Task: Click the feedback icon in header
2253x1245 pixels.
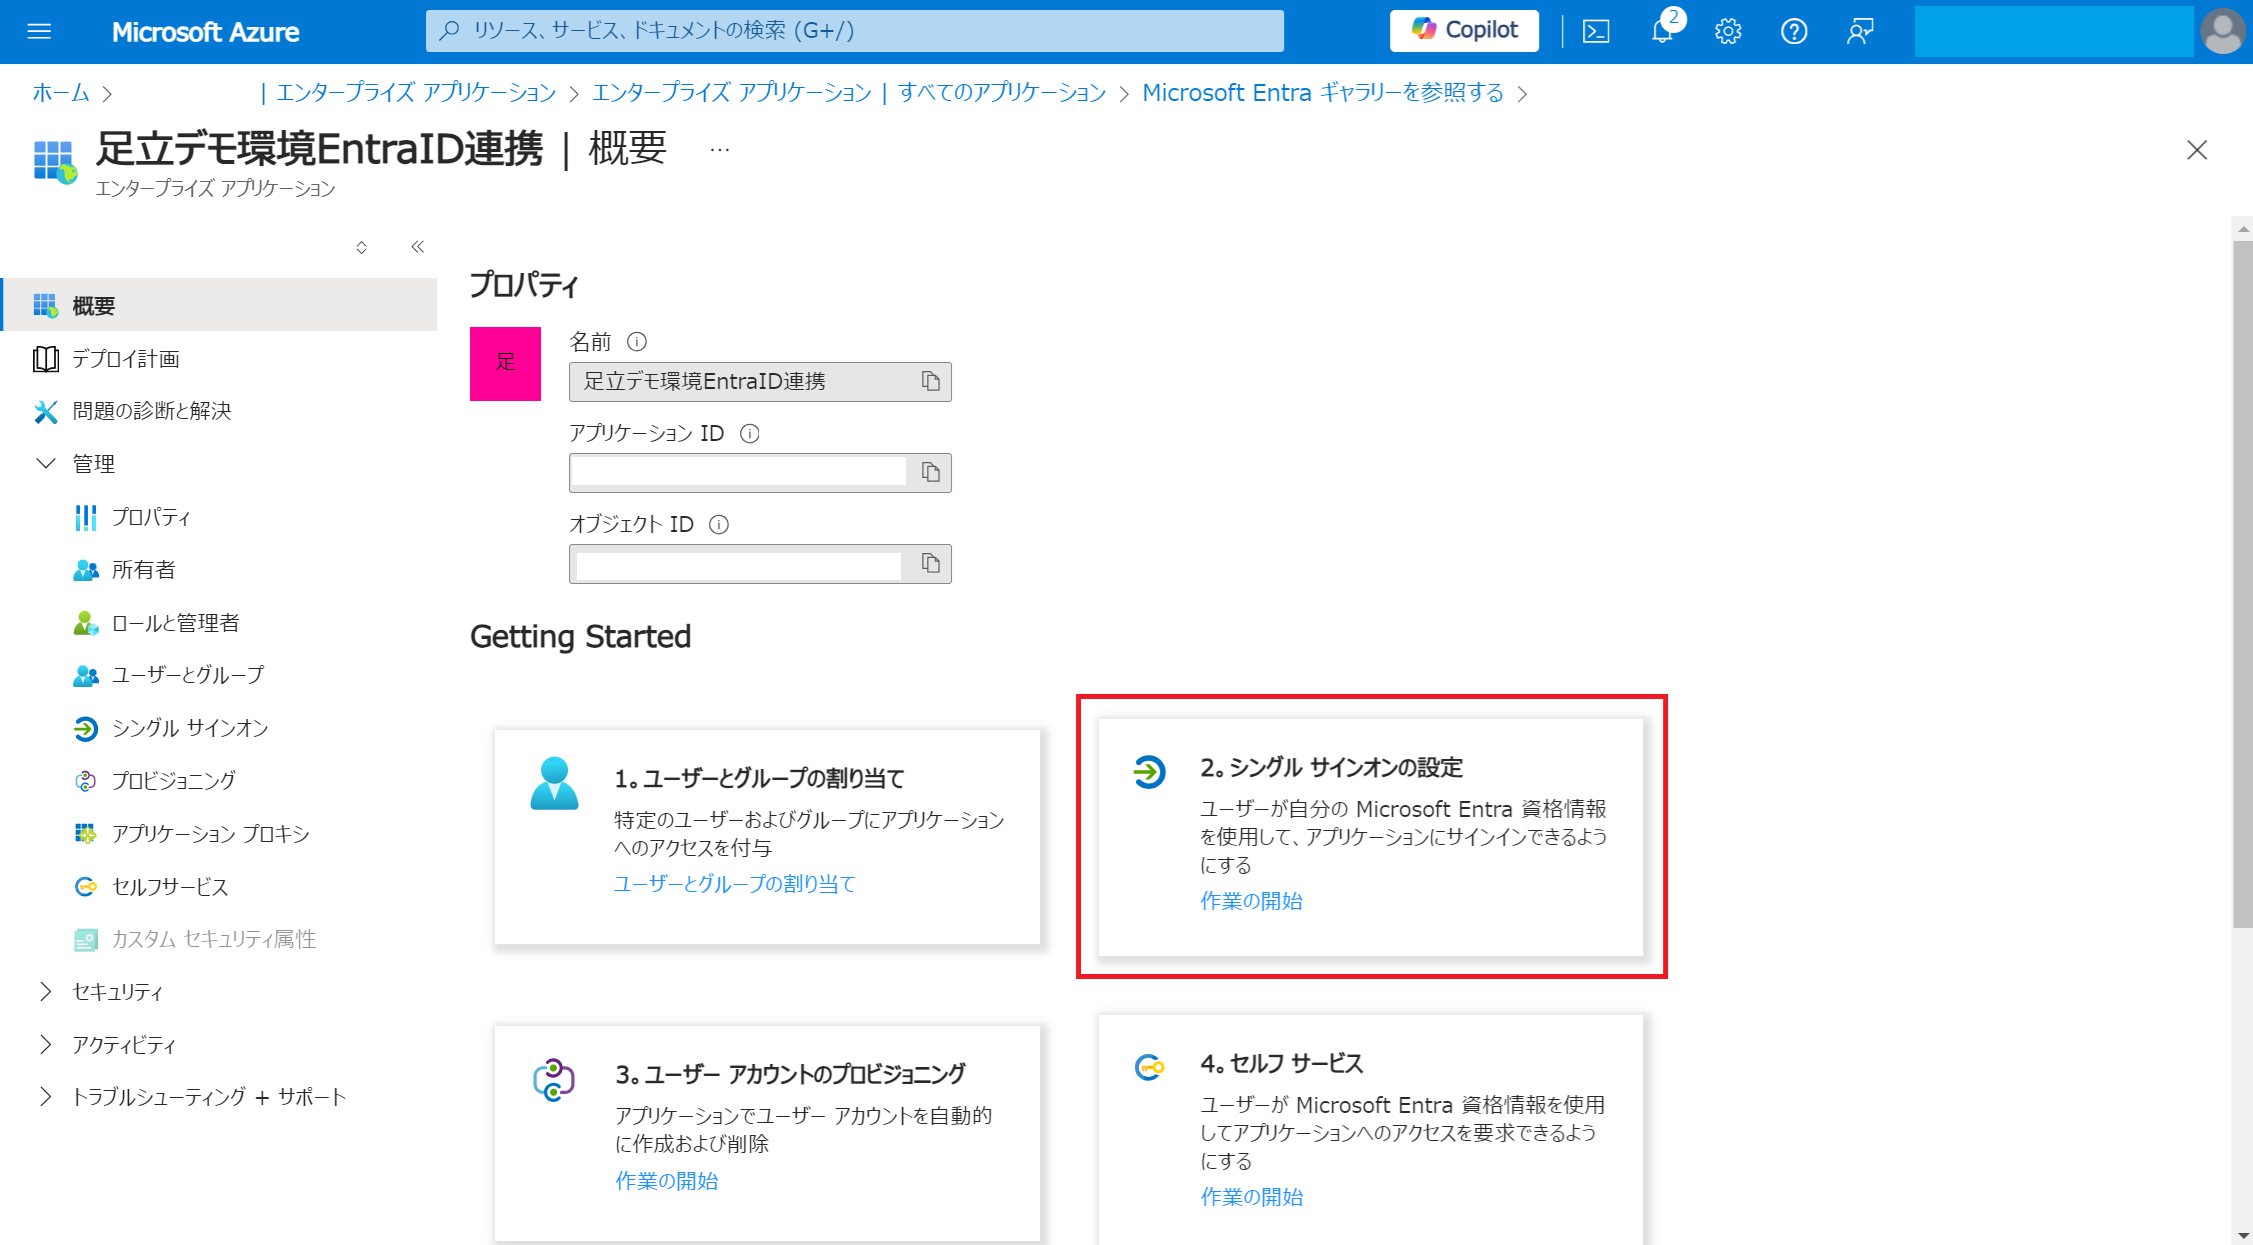Action: [1860, 31]
